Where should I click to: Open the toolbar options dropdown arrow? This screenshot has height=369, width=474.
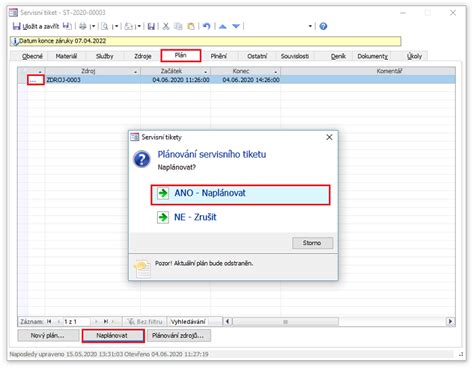point(310,26)
